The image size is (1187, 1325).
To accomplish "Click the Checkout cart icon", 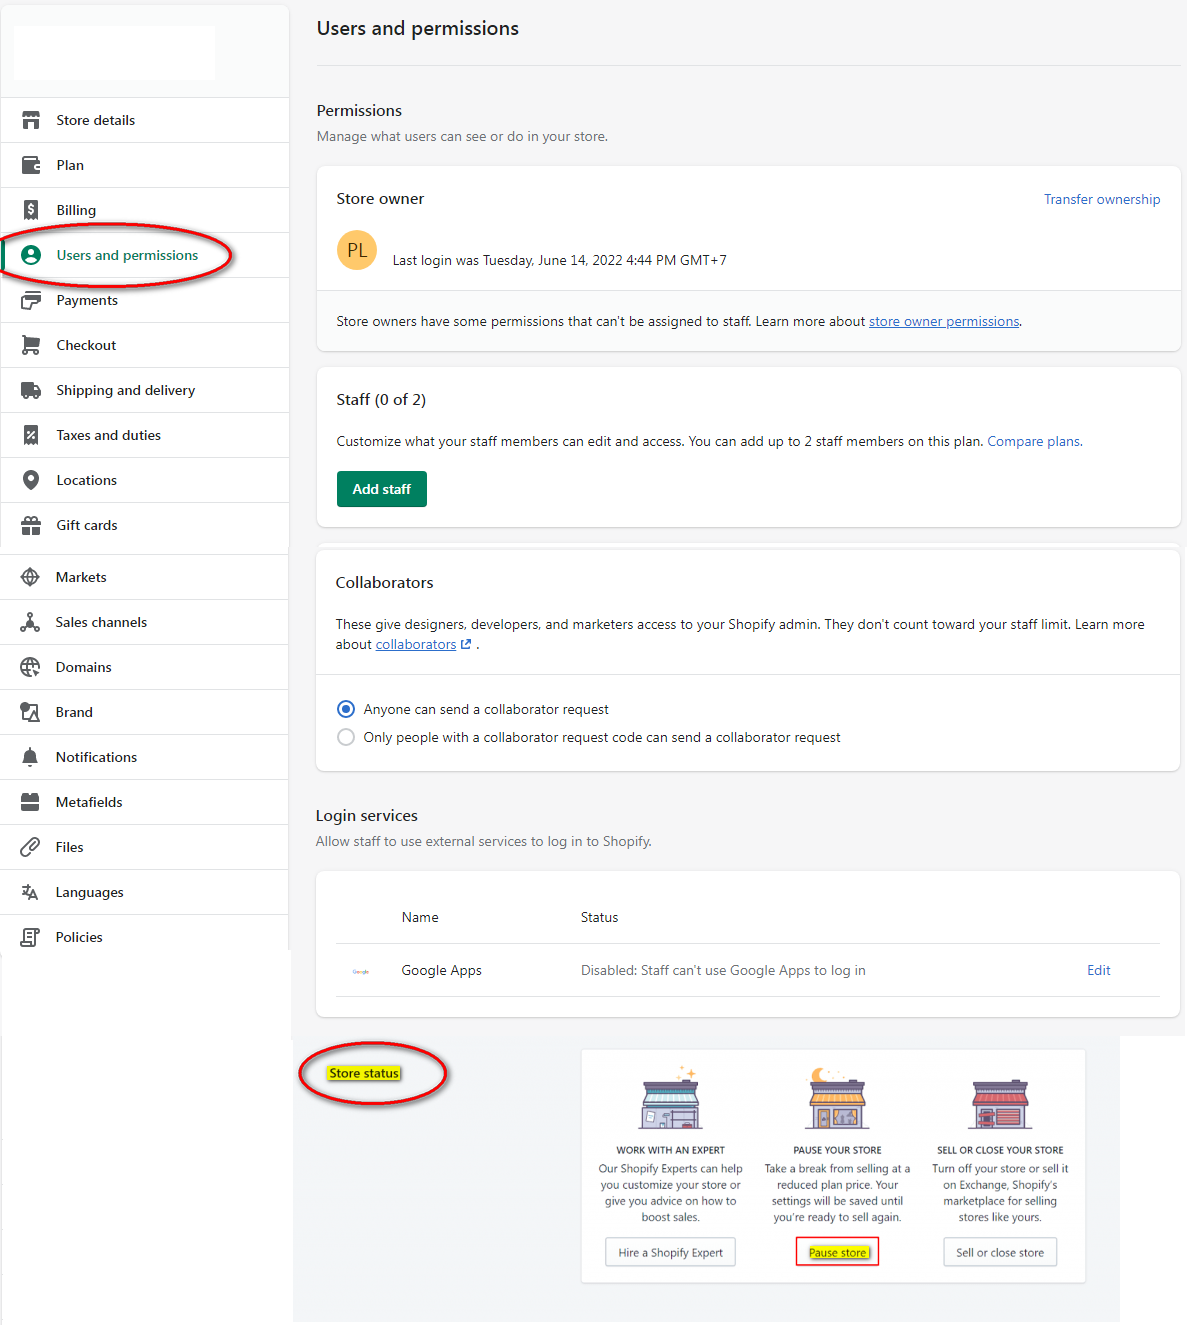I will coord(31,345).
